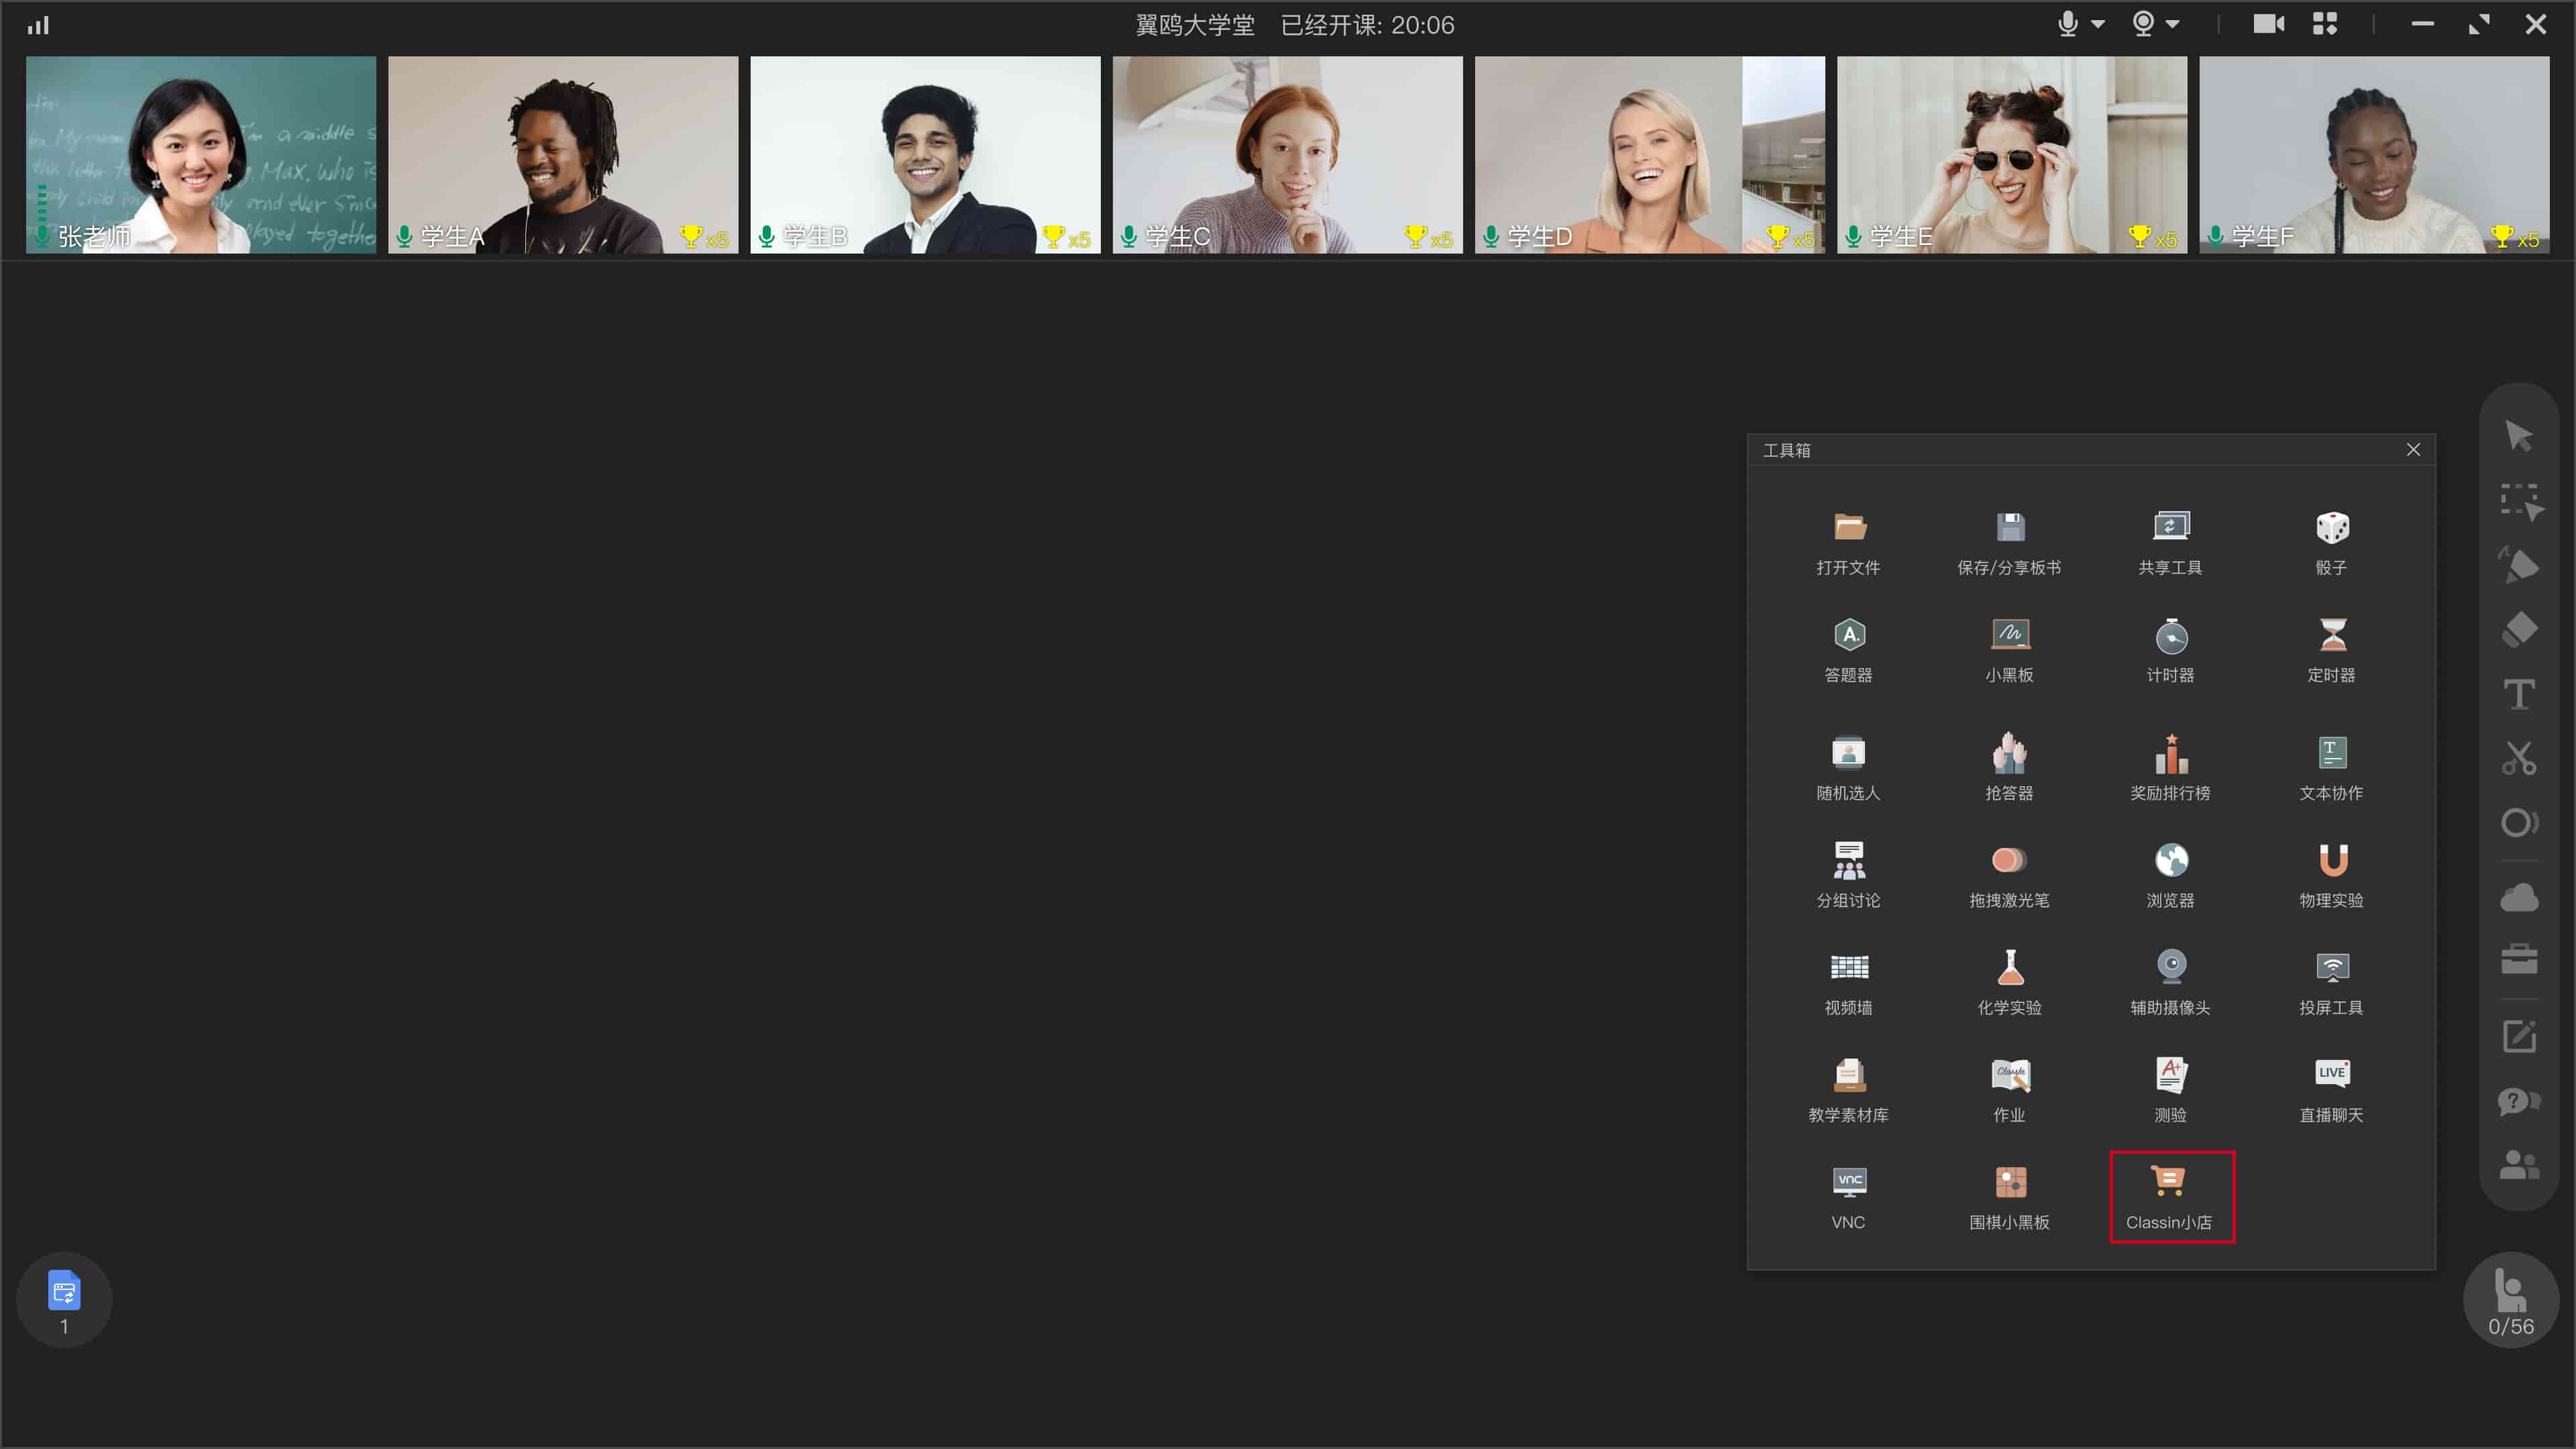Select the eraser tool in right sidebar
2576x1449 pixels.
2519,630
